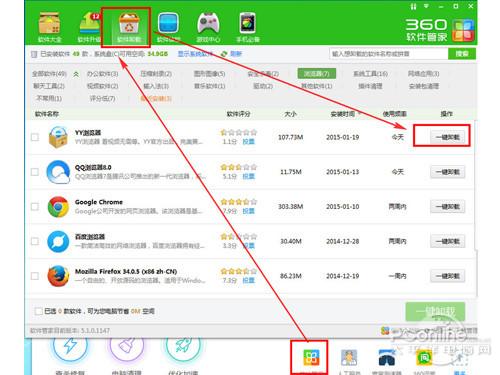The height and width of the screenshot is (375, 500).
Task: Click the skin icon in the title bar
Action: click(x=413, y=6)
